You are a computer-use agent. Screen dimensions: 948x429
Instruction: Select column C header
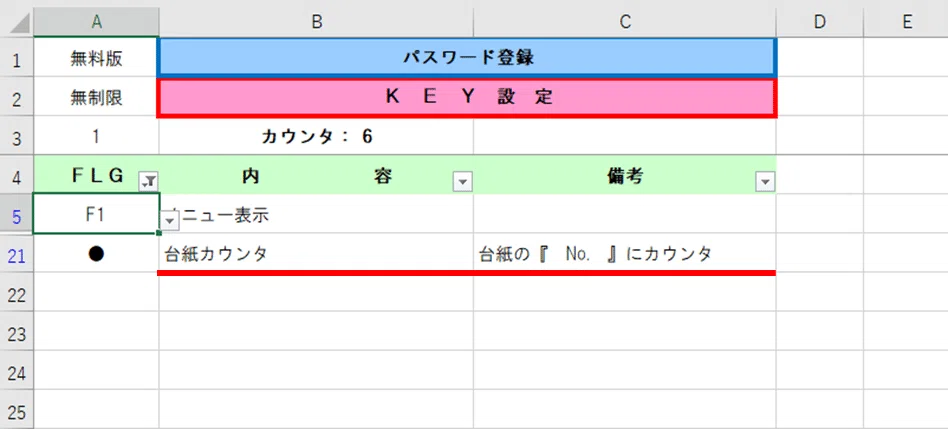coord(625,23)
